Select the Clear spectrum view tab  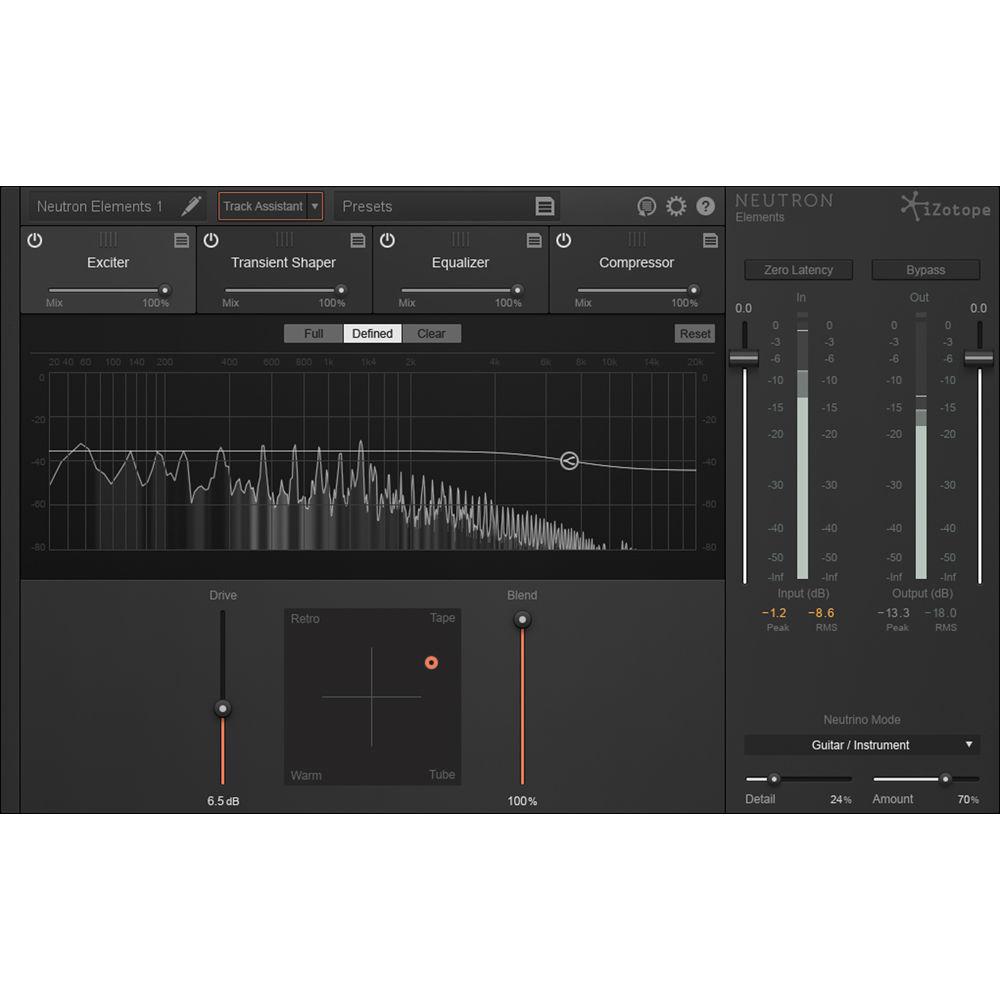pos(432,333)
